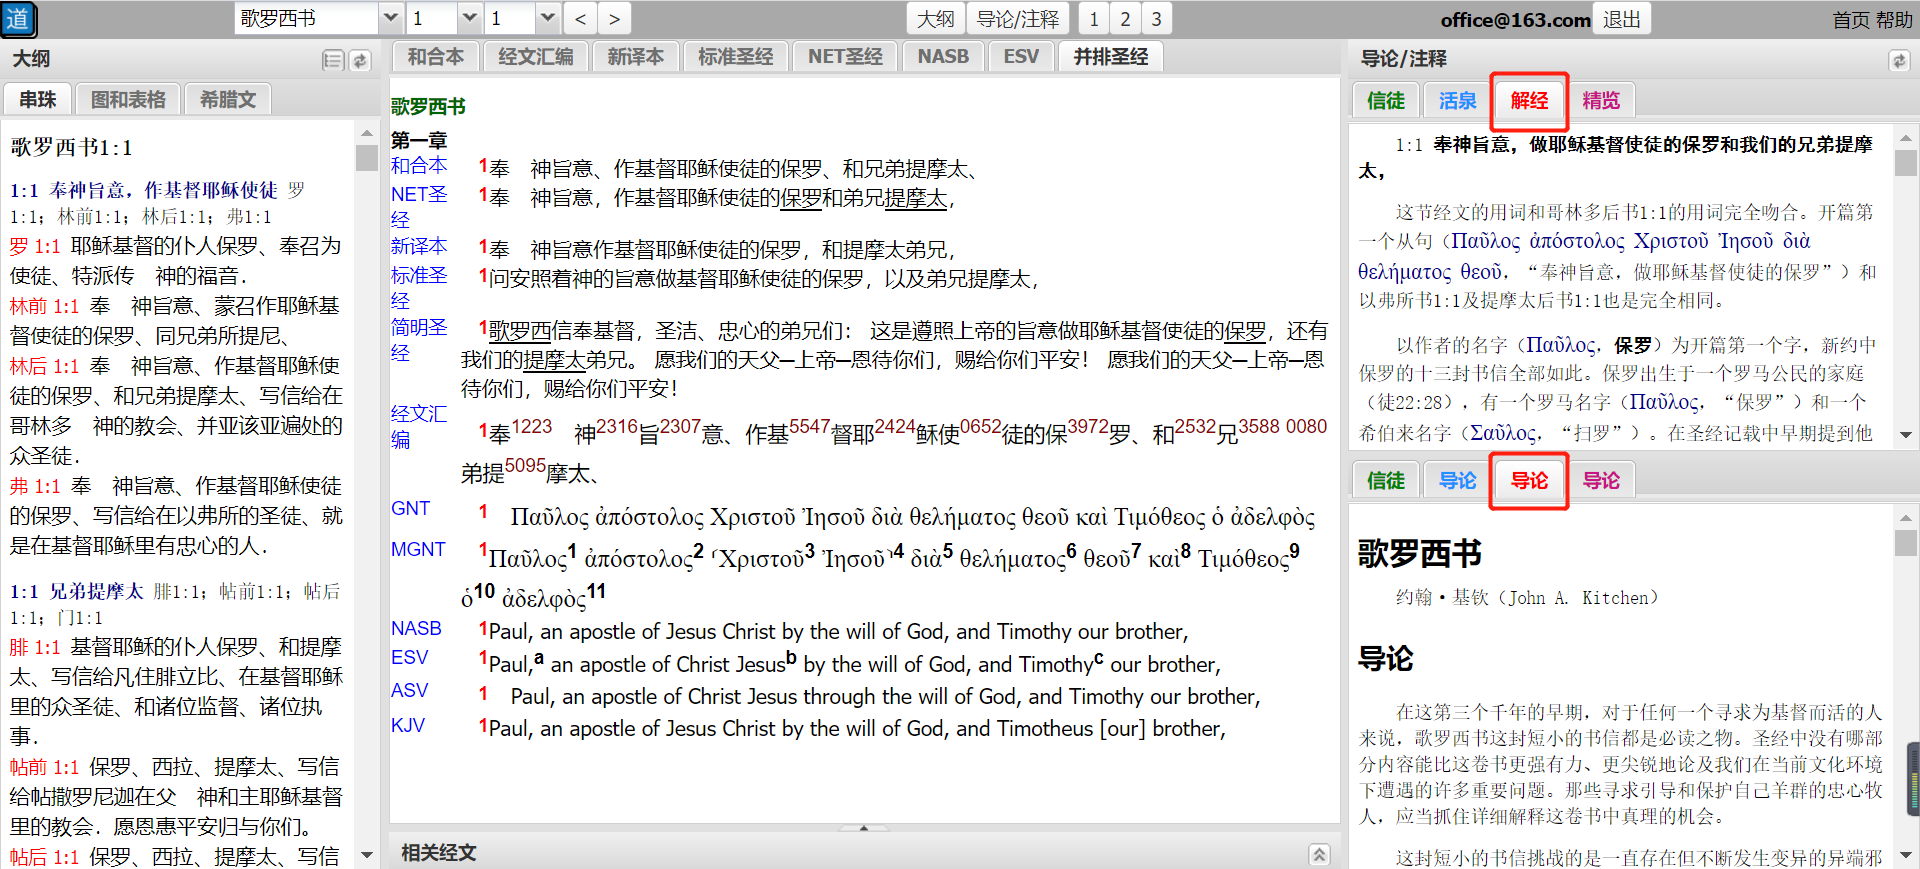Go to next chapter with > button
1920x869 pixels.
click(614, 19)
